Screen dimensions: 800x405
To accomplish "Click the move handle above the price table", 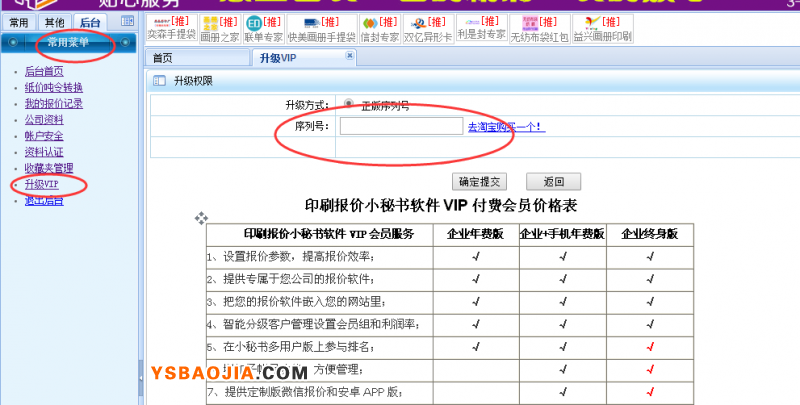I will 201,218.
